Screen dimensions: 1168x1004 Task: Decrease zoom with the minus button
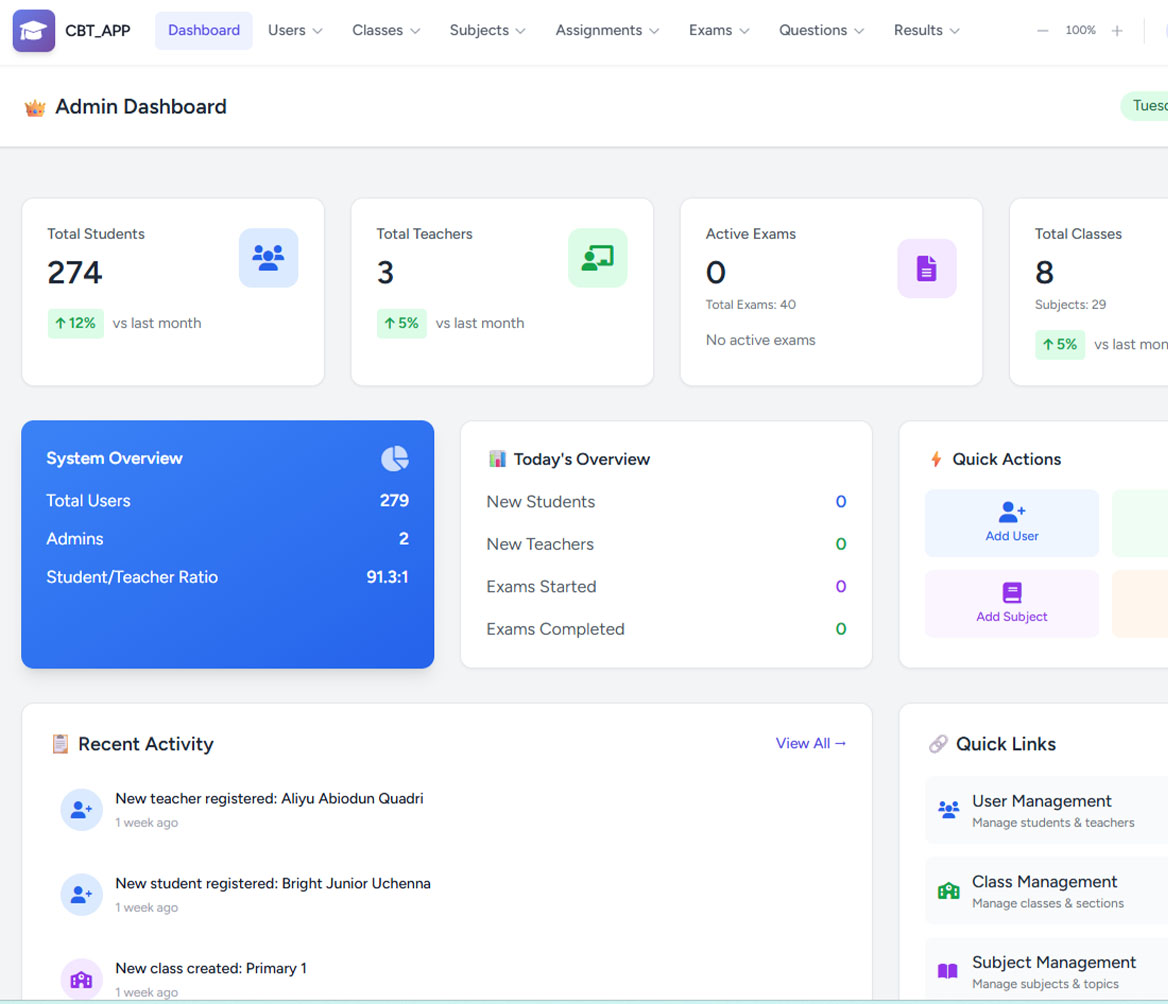pyautogui.click(x=1043, y=31)
